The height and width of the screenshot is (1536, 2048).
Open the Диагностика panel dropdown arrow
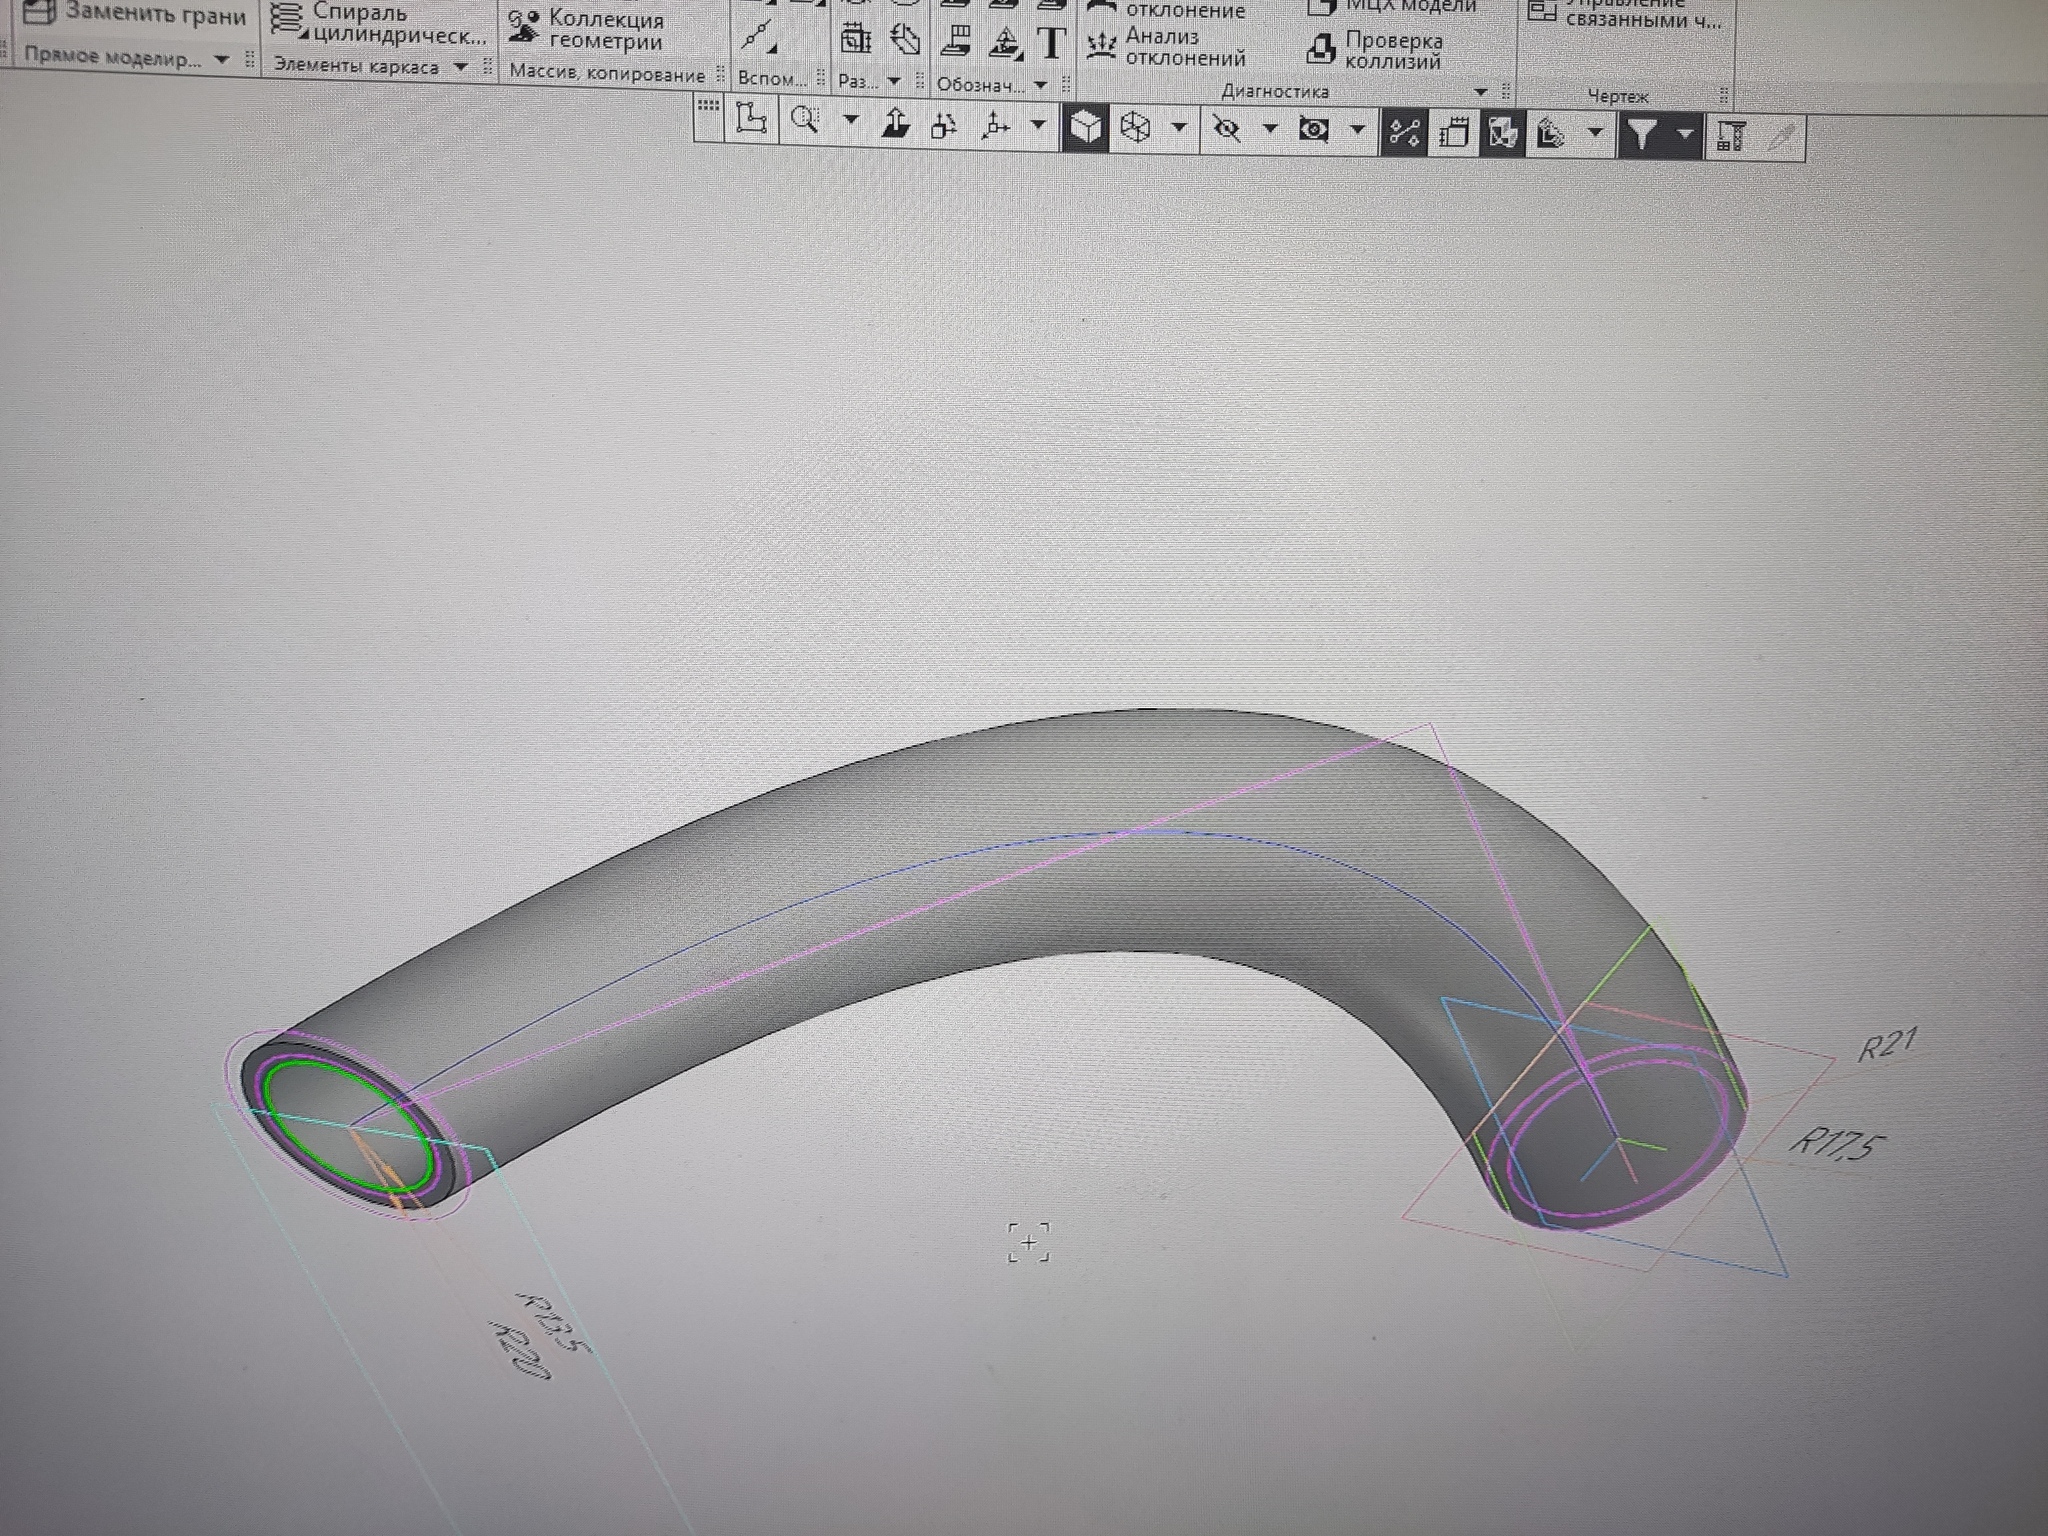1481,92
